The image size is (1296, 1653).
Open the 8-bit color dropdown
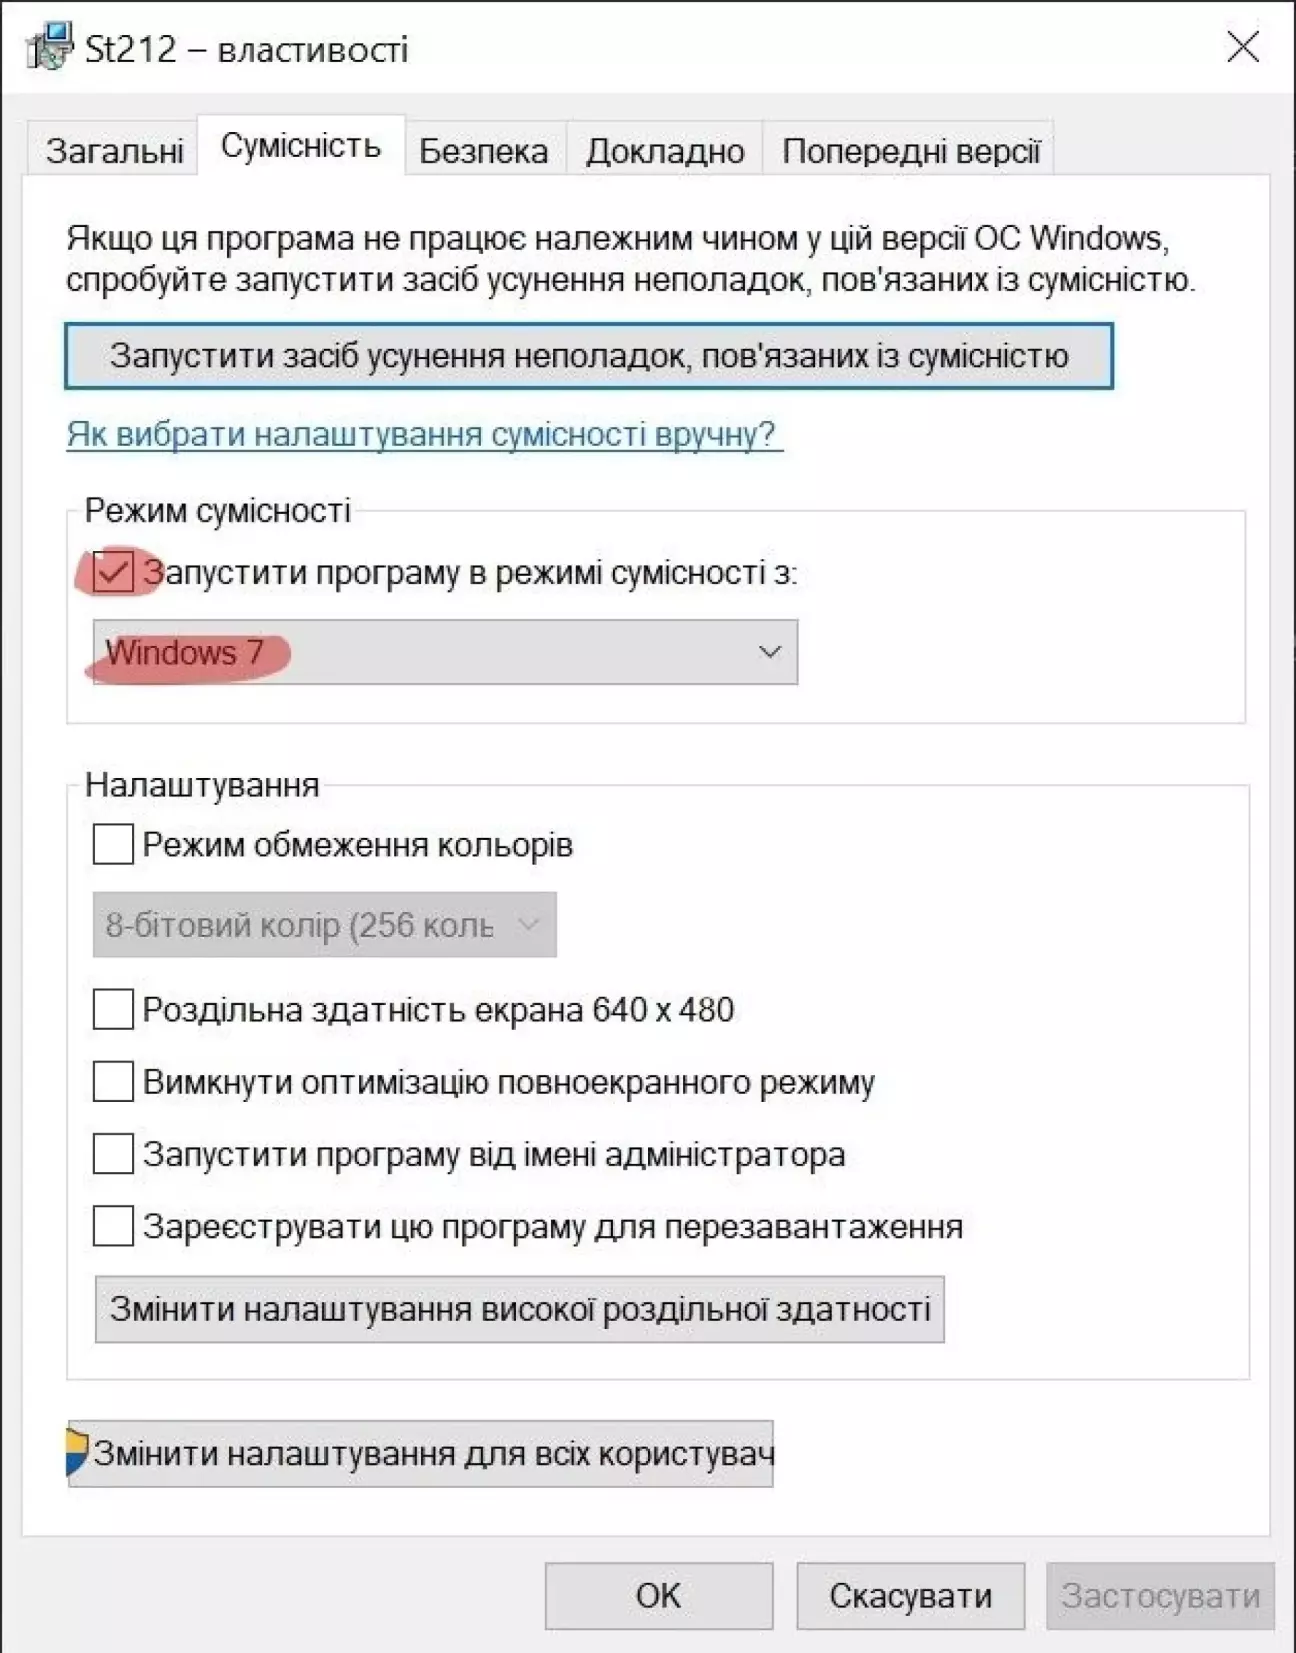[324, 925]
